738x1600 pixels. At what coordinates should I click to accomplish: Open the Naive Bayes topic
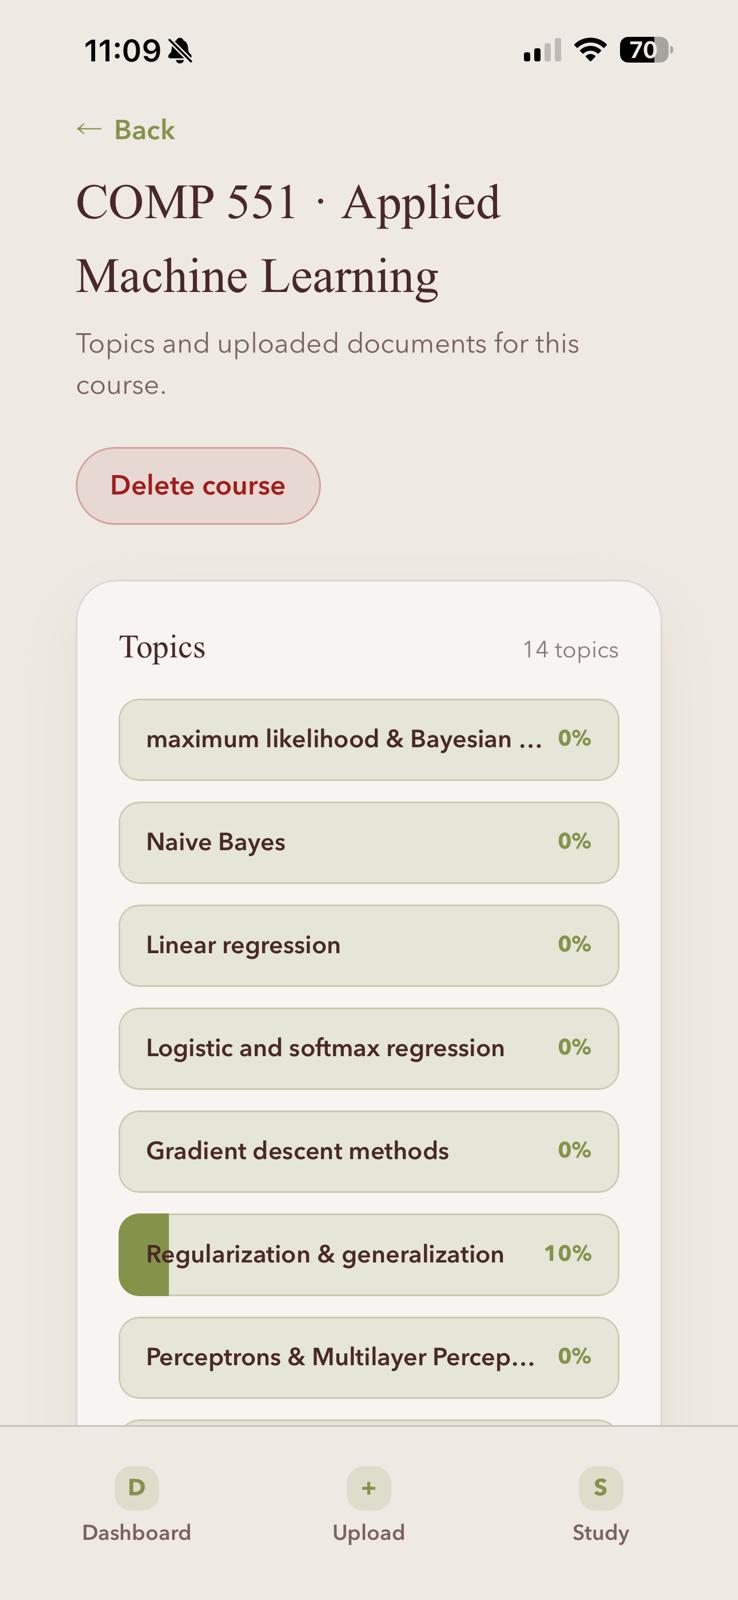(x=369, y=842)
